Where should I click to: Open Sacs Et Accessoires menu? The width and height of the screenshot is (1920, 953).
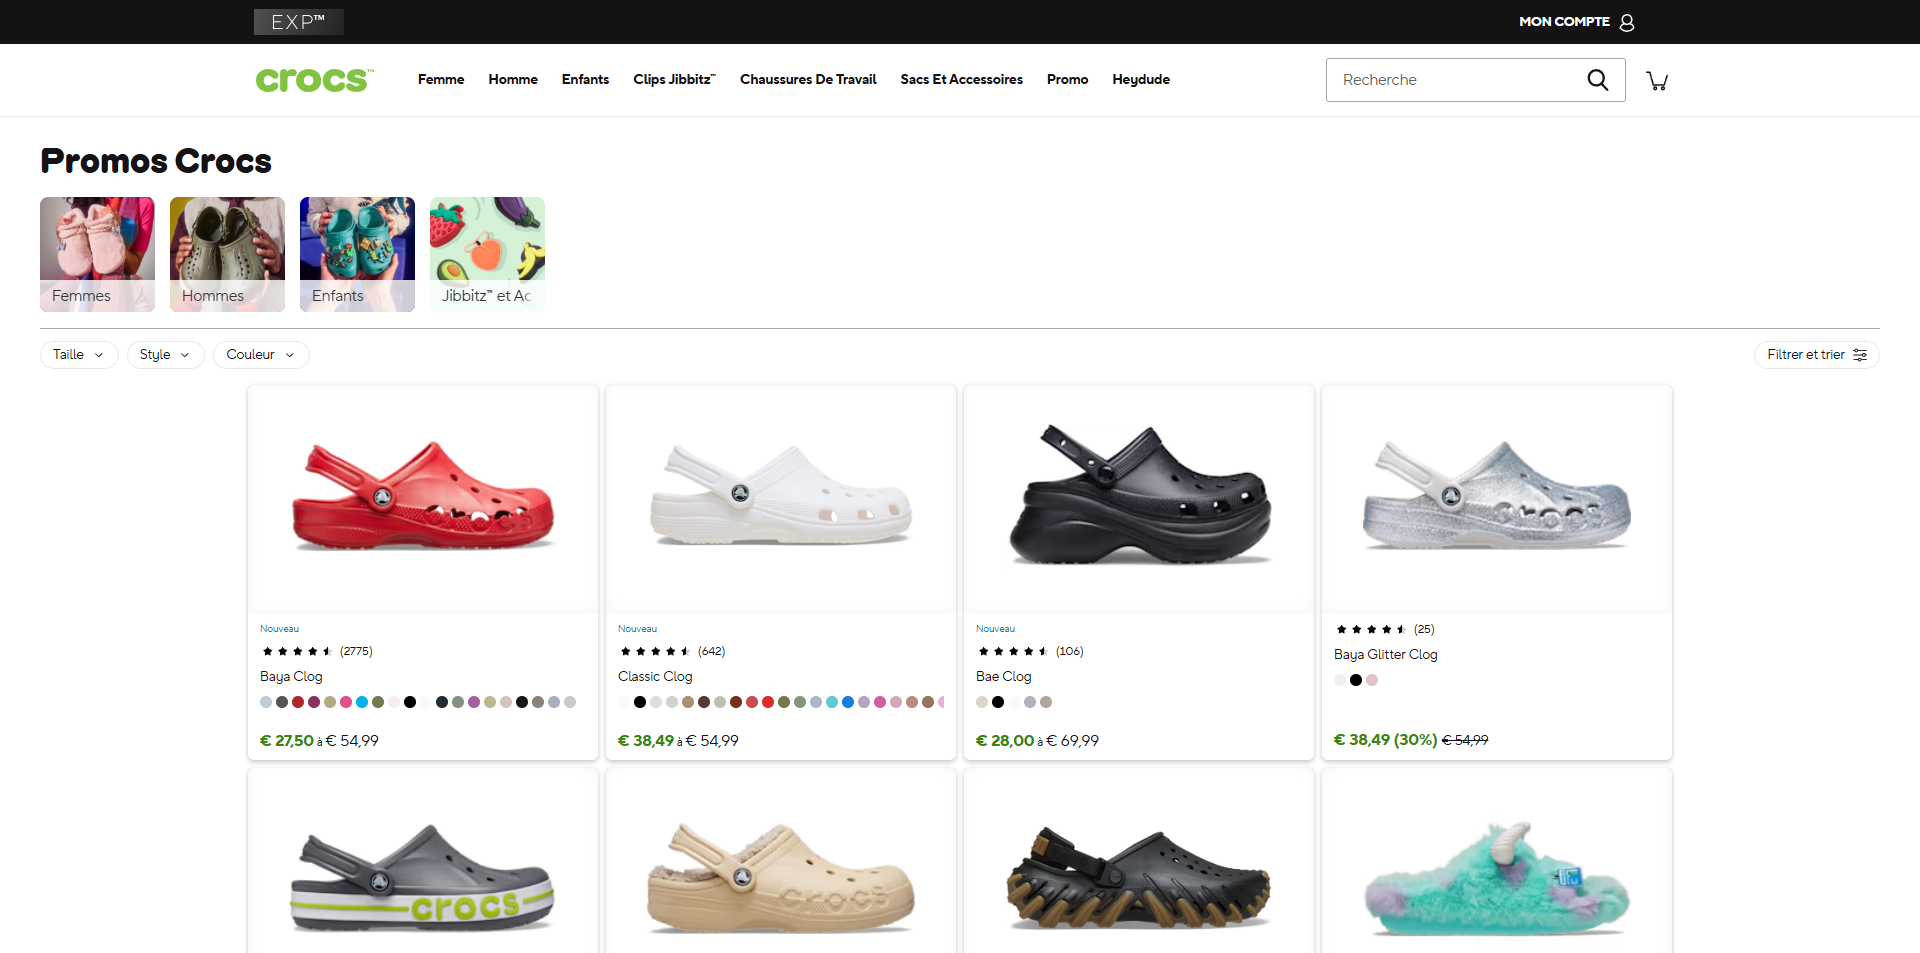(961, 80)
